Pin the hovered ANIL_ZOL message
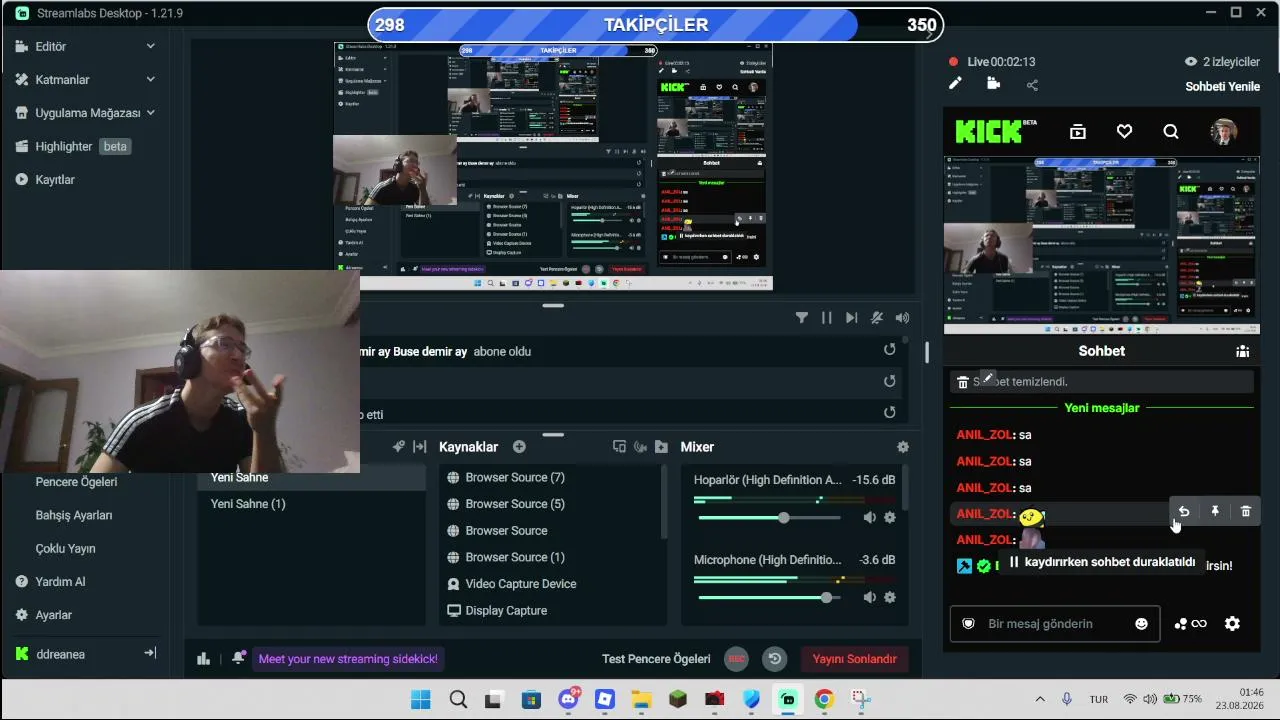 pyautogui.click(x=1215, y=511)
